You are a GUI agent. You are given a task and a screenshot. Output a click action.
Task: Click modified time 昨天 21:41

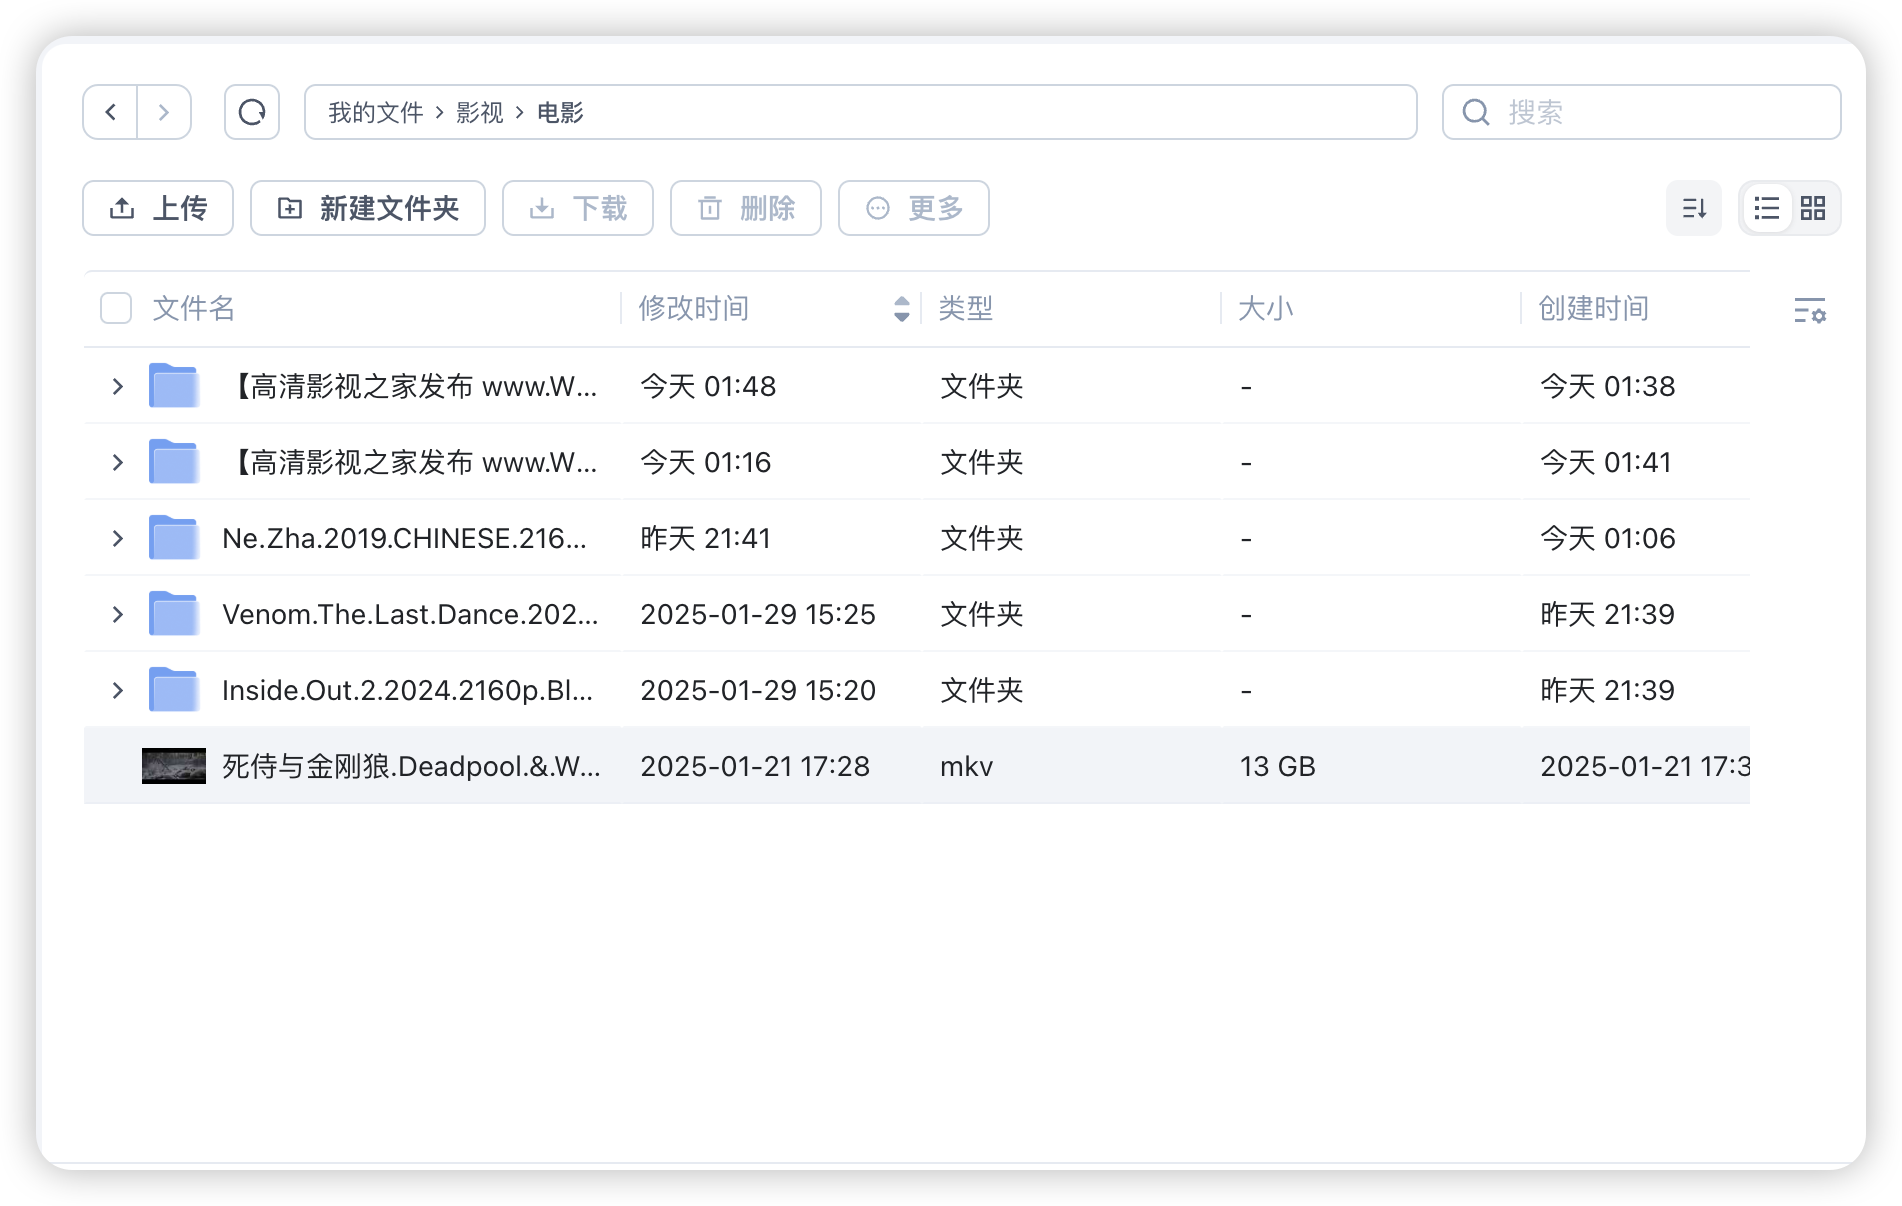coord(706,538)
